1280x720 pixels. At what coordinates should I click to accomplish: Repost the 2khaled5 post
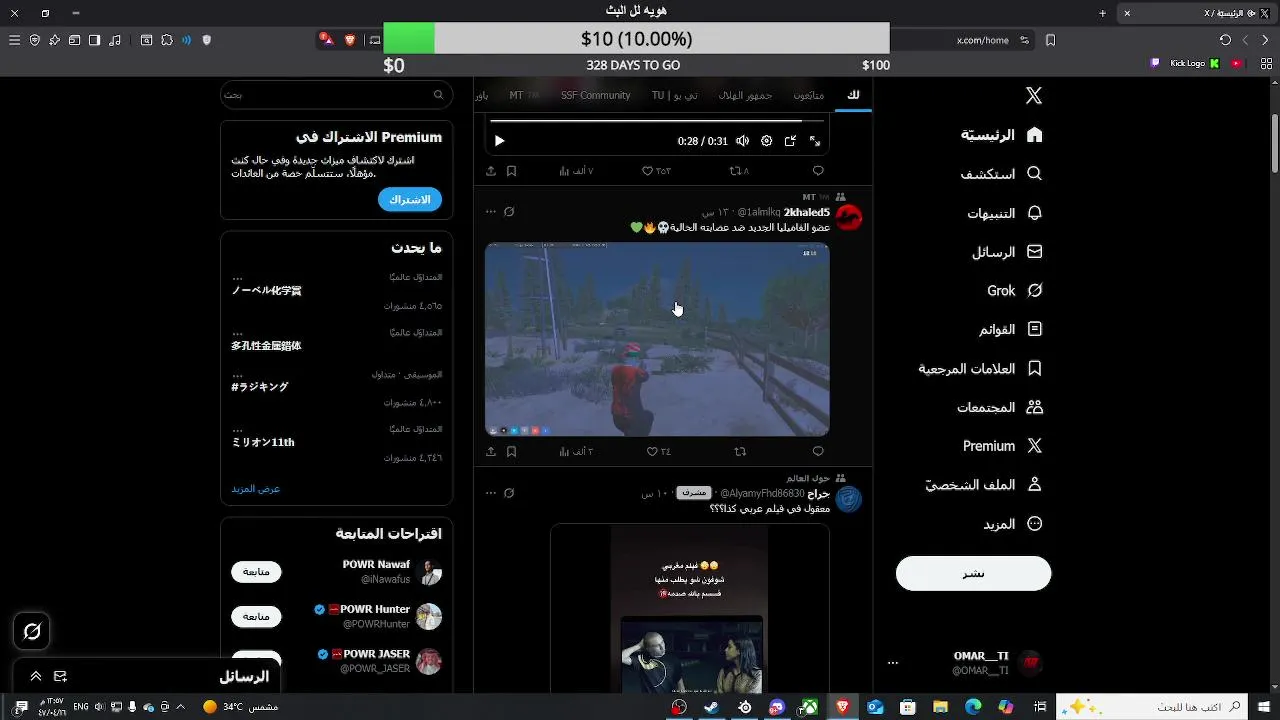(740, 452)
